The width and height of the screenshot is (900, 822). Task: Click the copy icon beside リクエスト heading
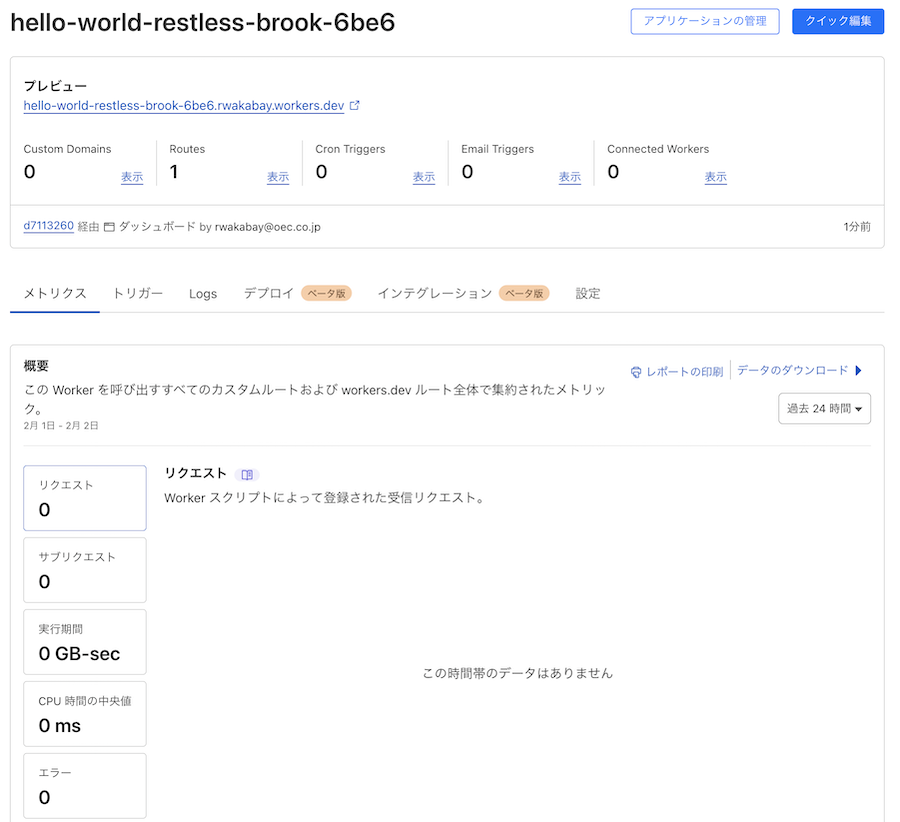pyautogui.click(x=247, y=473)
